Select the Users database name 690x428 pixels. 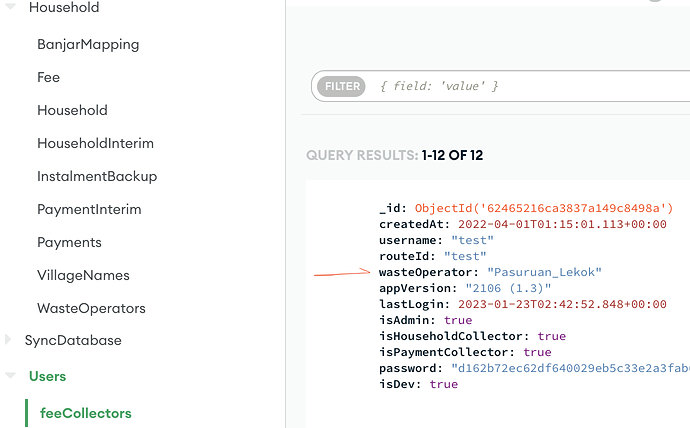point(47,376)
